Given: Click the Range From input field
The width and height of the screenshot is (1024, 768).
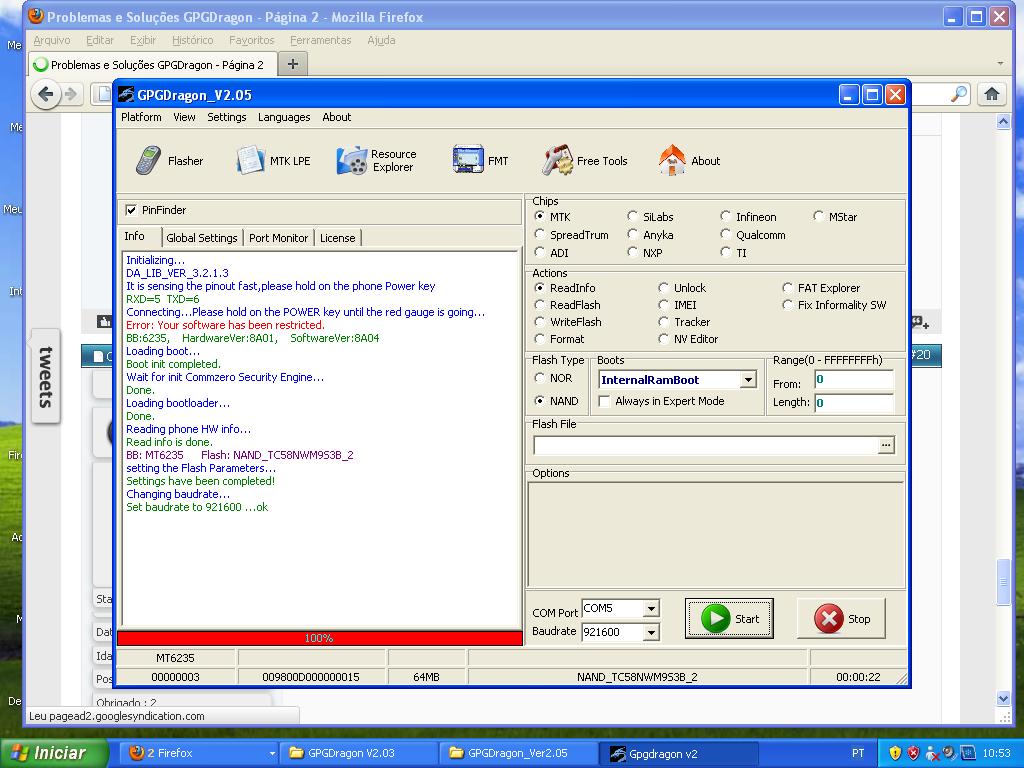Looking at the screenshot, I should pyautogui.click(x=854, y=379).
